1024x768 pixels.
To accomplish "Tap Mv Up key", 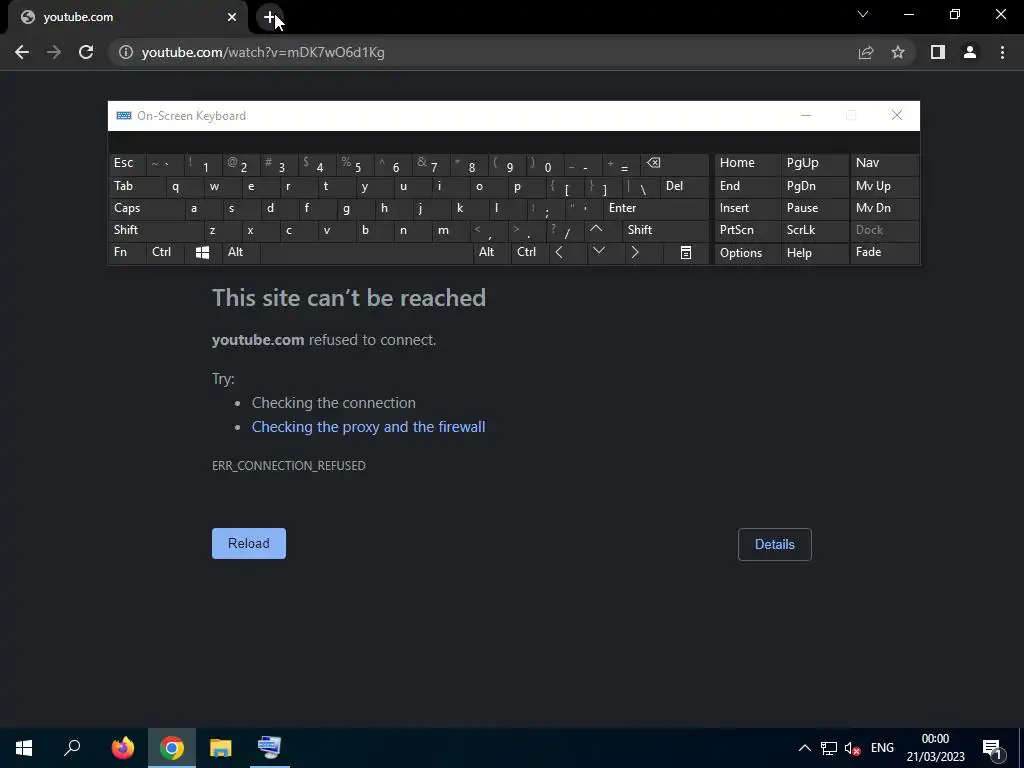I will tap(884, 186).
